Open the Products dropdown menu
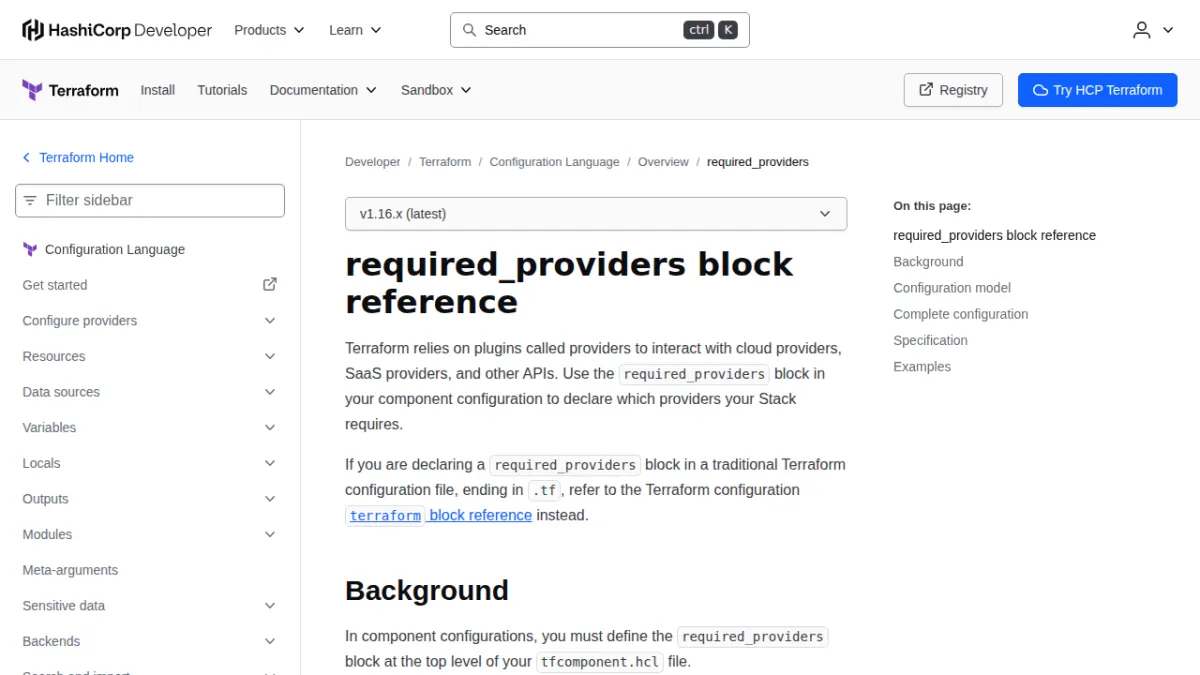 (269, 30)
